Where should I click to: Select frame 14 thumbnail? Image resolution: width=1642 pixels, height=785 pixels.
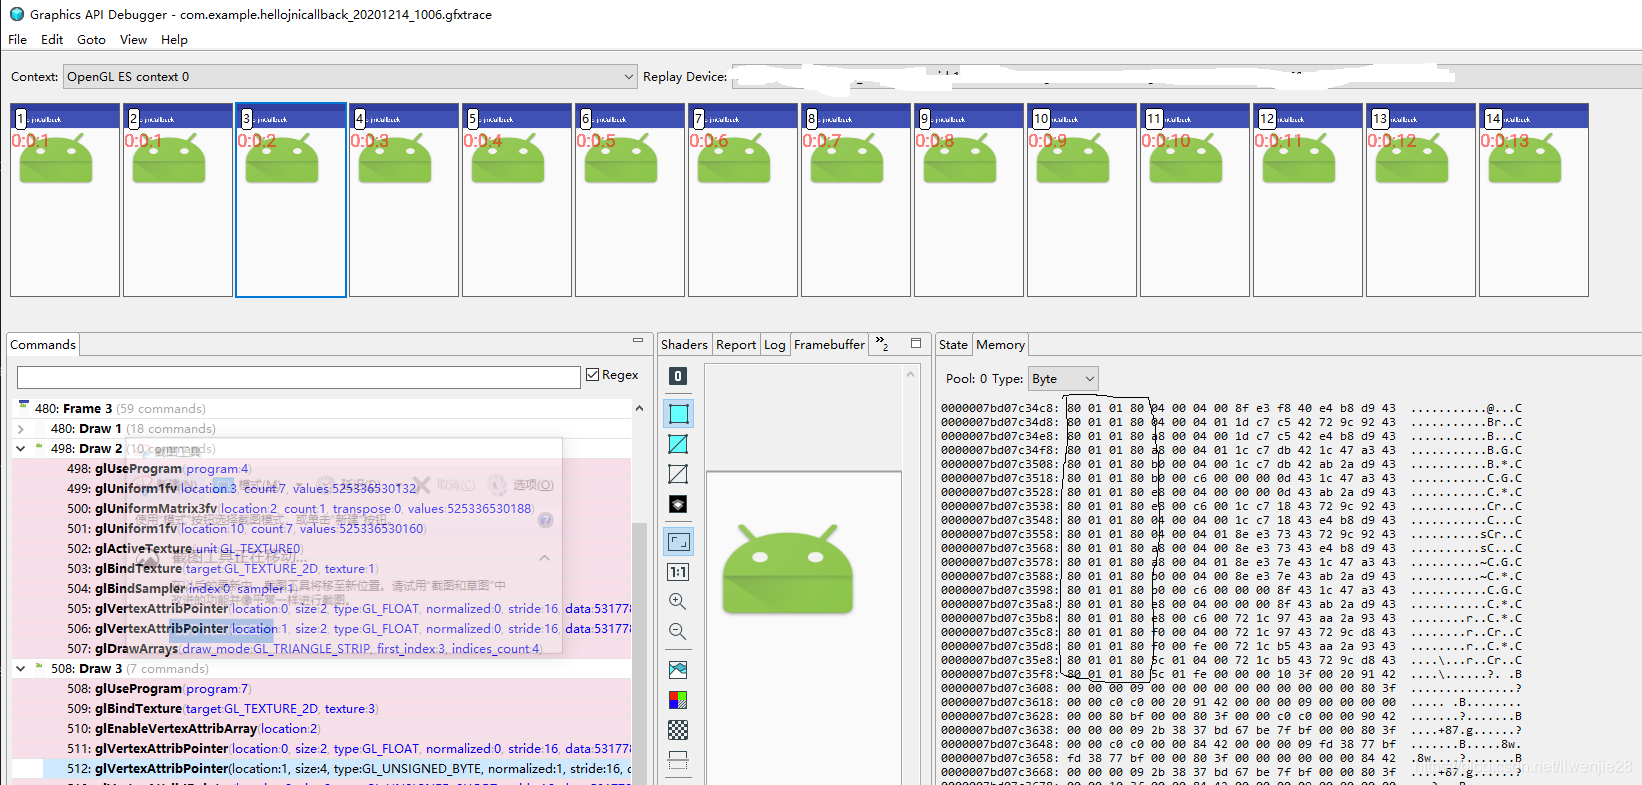point(1534,200)
